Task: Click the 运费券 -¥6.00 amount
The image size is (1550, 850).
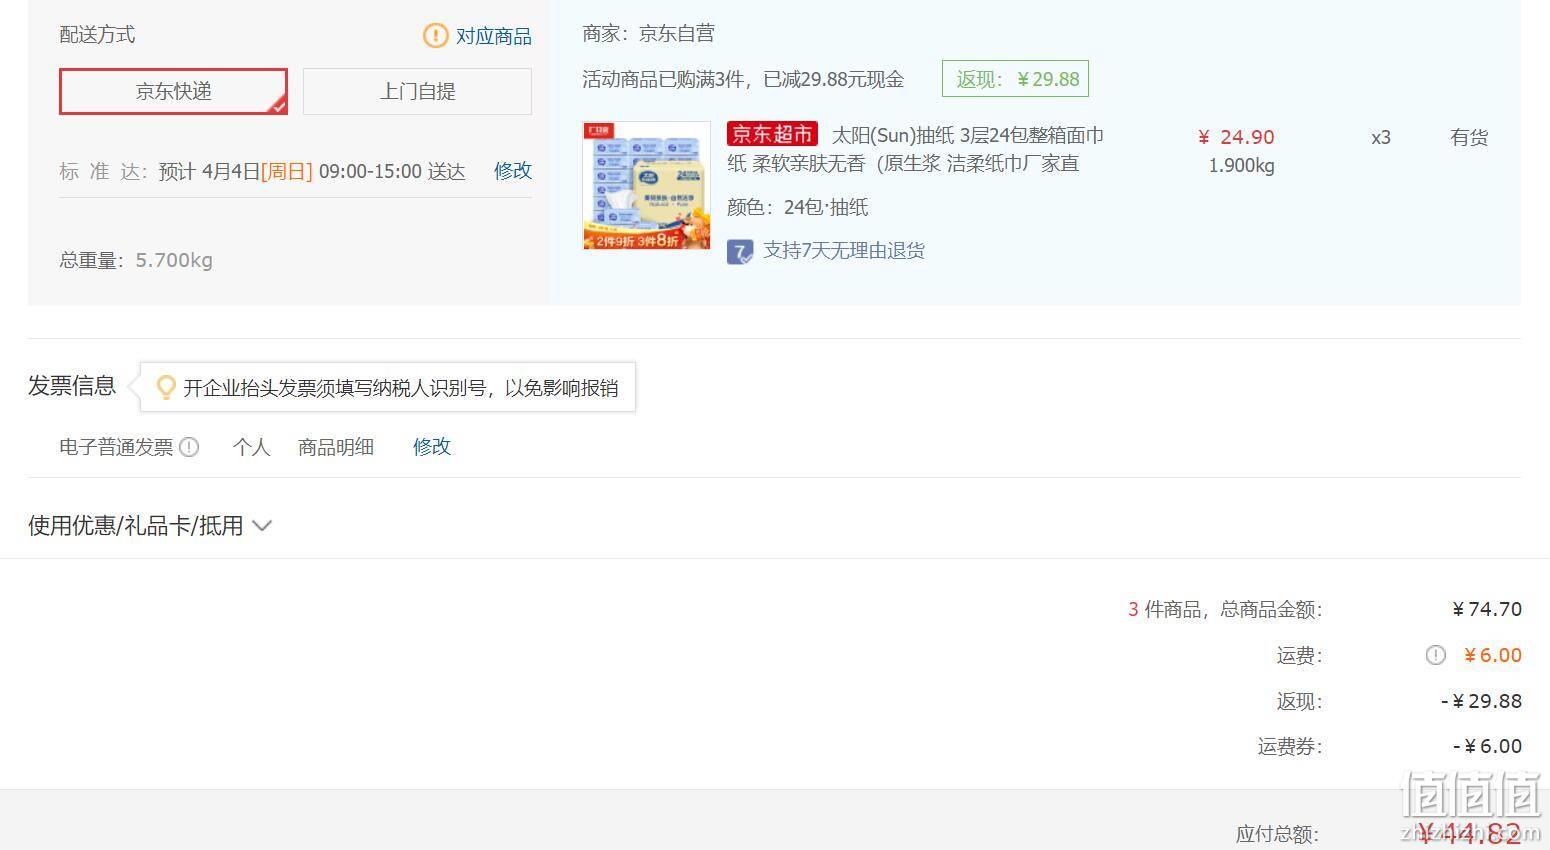Action: pyautogui.click(x=1487, y=746)
